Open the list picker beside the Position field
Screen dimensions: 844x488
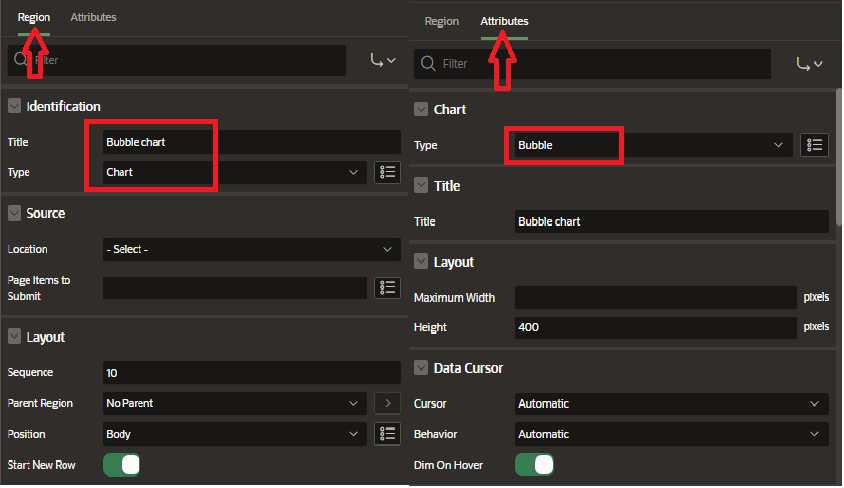pyautogui.click(x=387, y=434)
